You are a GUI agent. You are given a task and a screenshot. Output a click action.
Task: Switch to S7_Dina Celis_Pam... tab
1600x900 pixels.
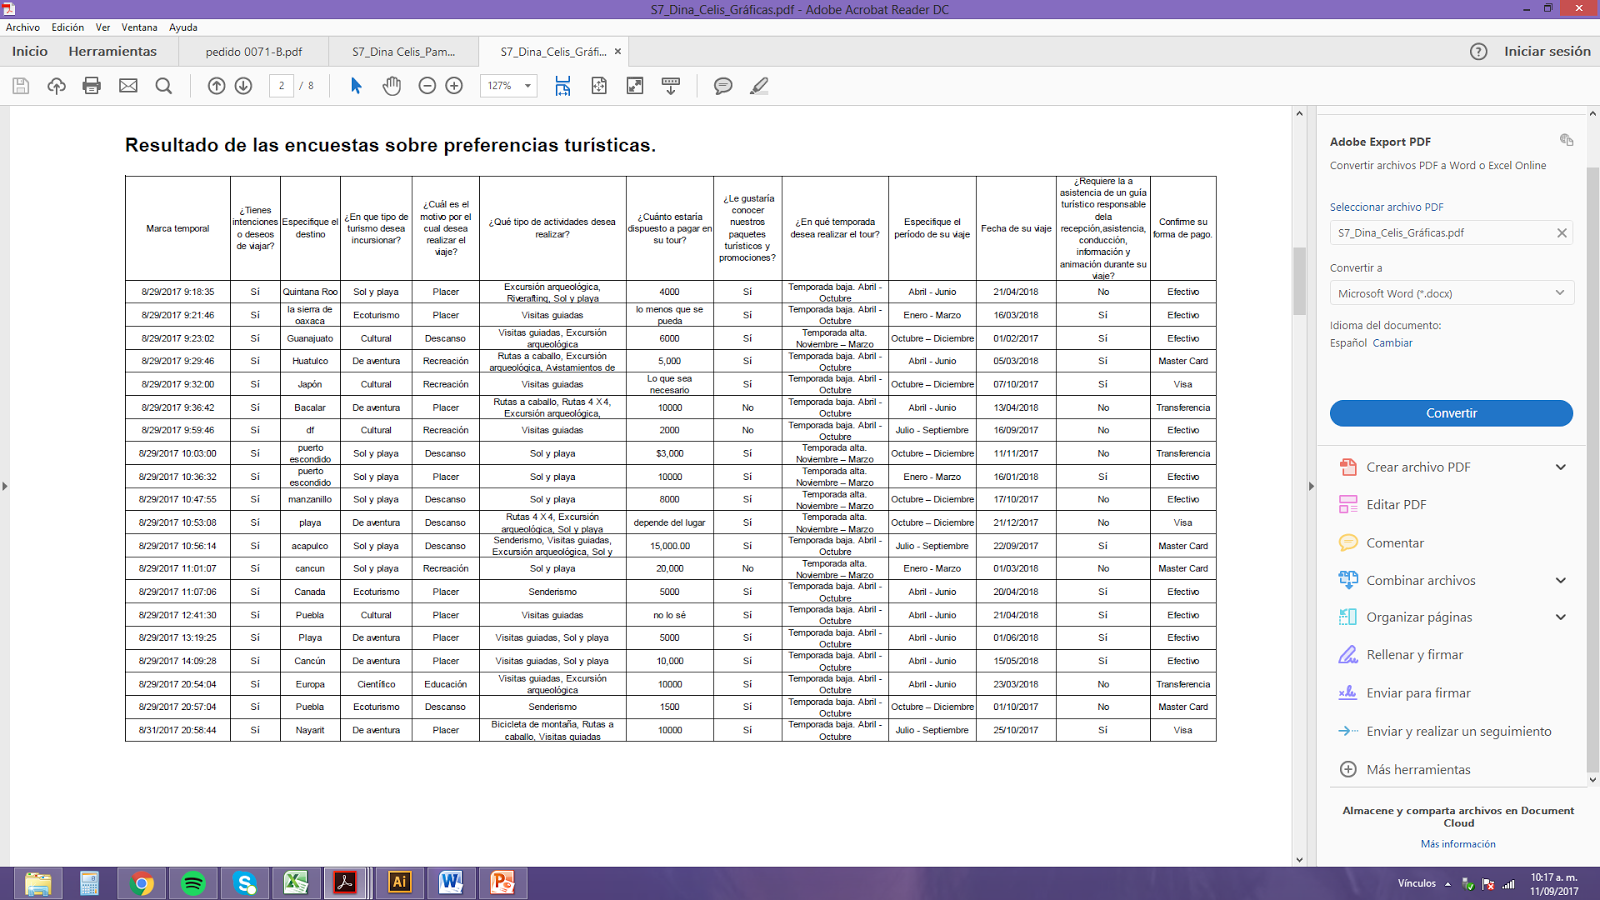(x=404, y=52)
